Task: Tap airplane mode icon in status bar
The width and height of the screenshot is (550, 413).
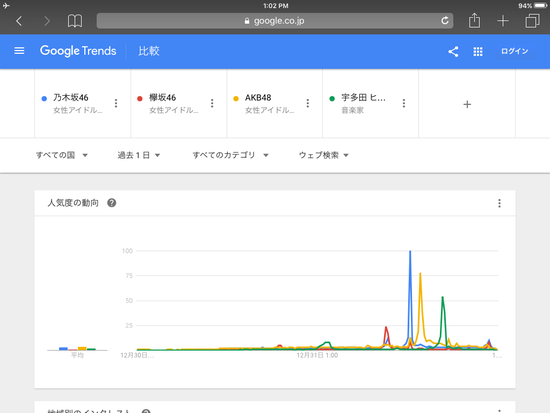Action: 6,6
